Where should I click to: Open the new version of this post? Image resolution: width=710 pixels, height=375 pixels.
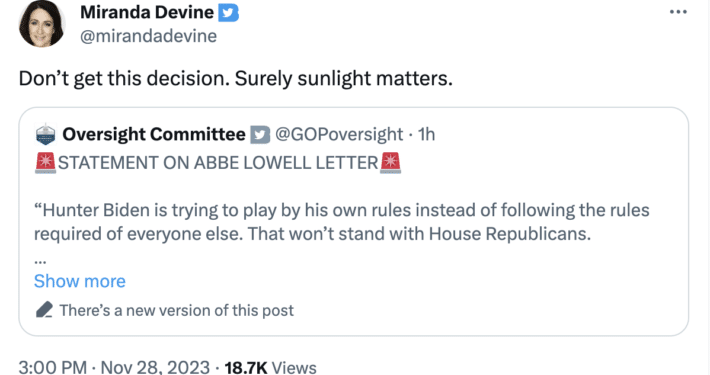click(177, 310)
